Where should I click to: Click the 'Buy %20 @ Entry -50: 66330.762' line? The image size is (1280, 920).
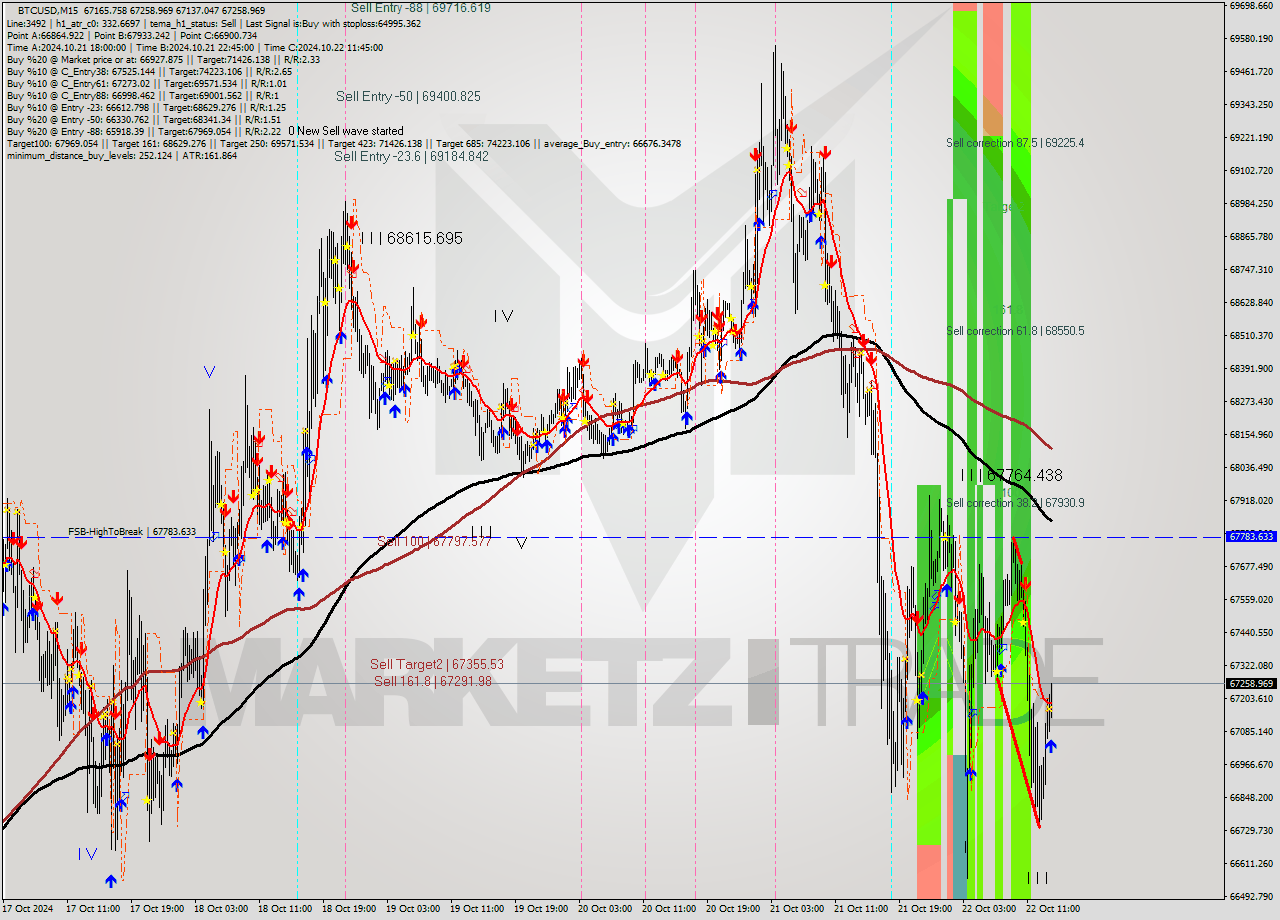click(x=146, y=119)
